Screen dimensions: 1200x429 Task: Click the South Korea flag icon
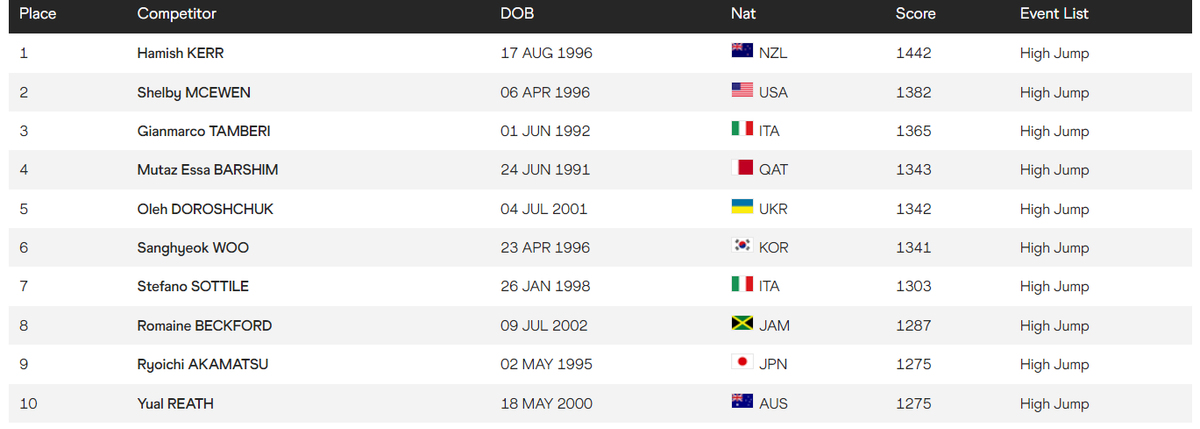pos(742,247)
